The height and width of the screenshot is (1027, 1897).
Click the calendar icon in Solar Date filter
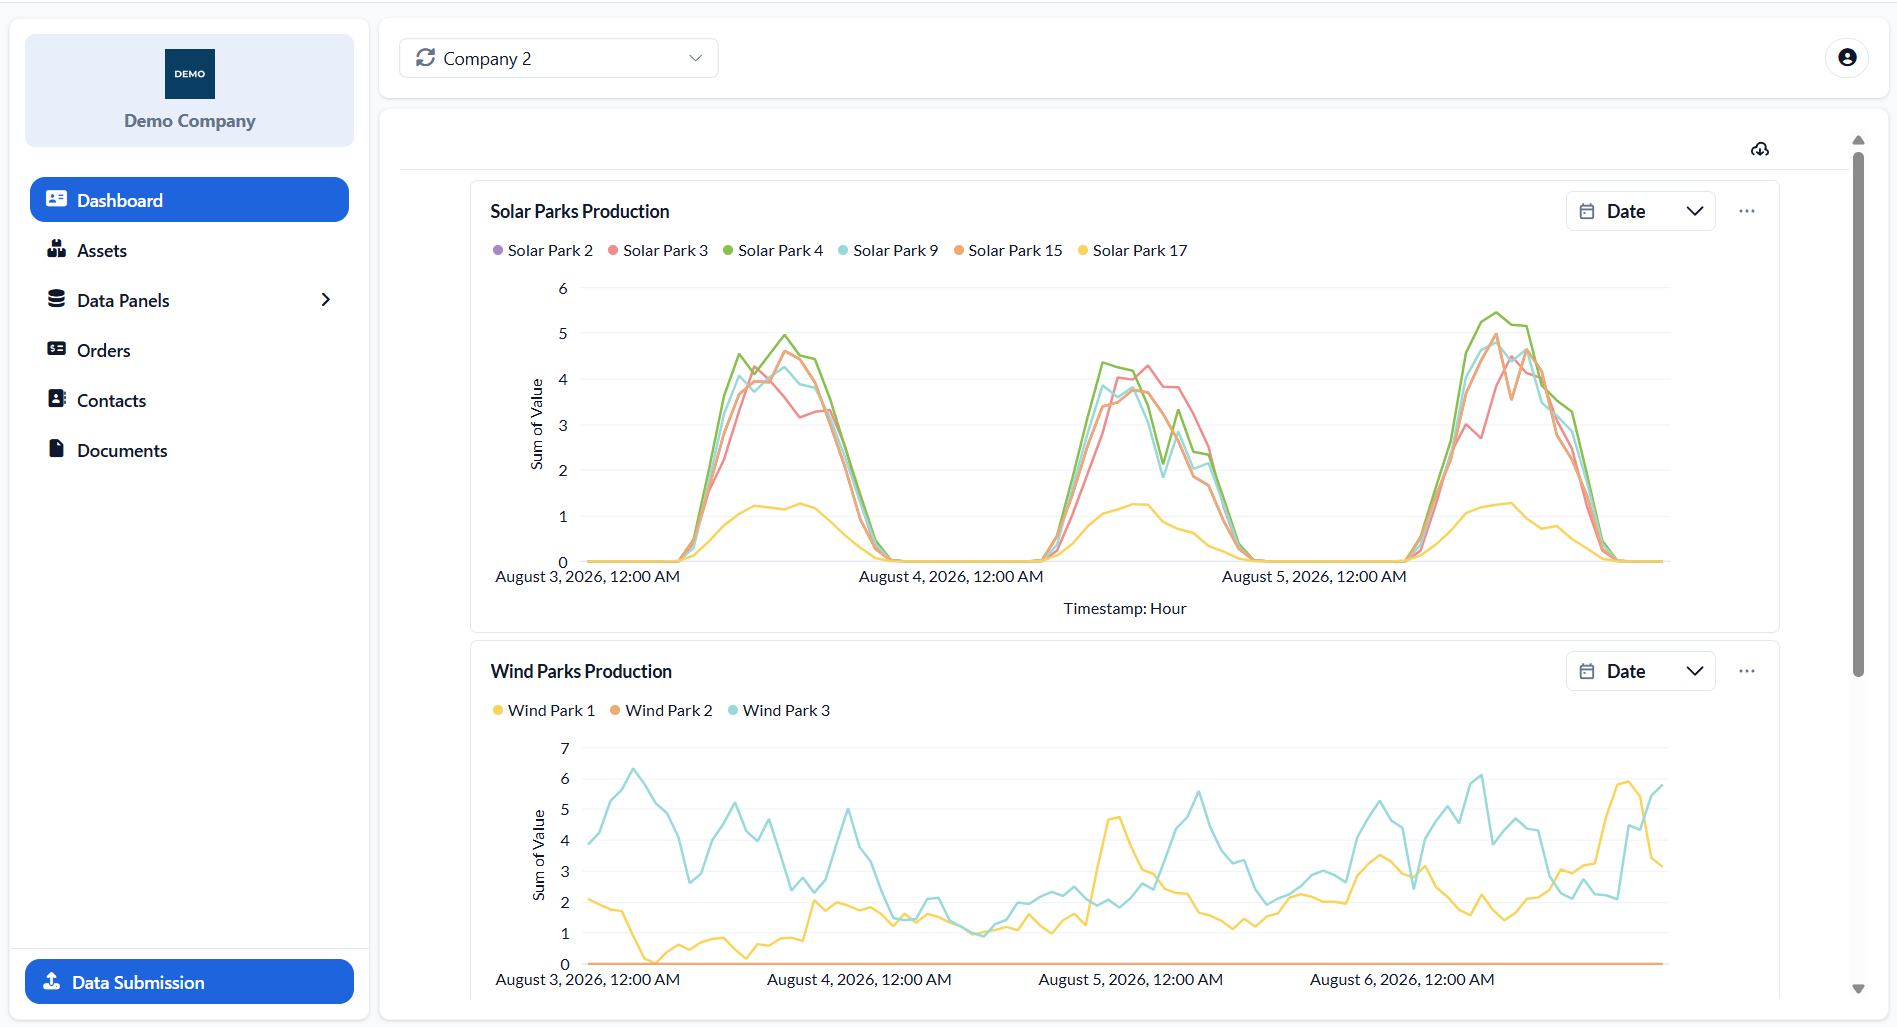pos(1587,211)
